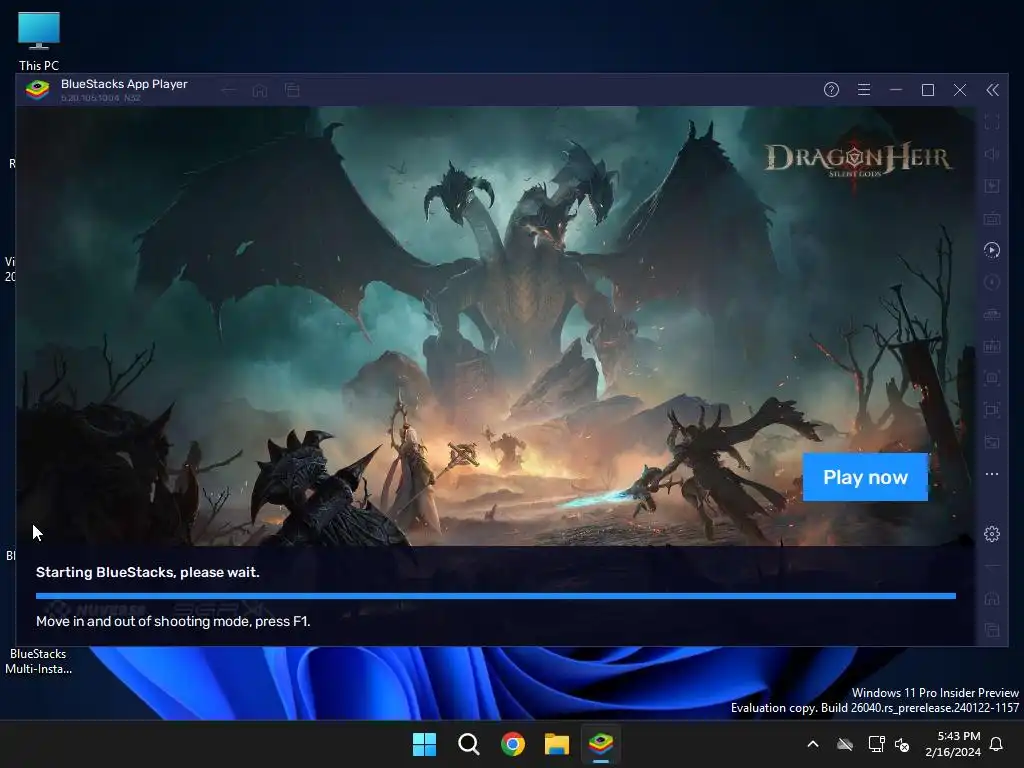Click the 'BlueStacks App Player' title text
Viewport: 1024px width, 768px height.
pos(124,84)
